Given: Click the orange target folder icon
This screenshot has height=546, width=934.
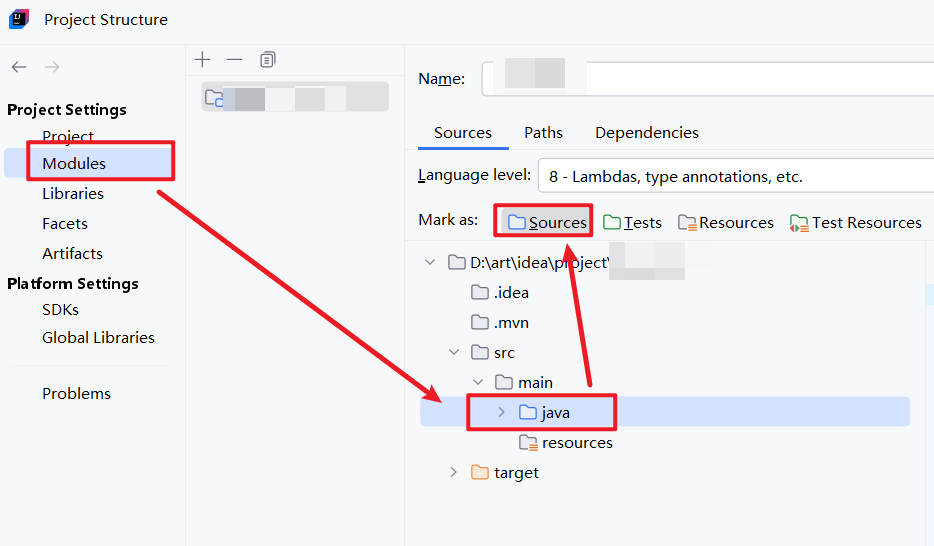Looking at the screenshot, I should click(x=480, y=472).
